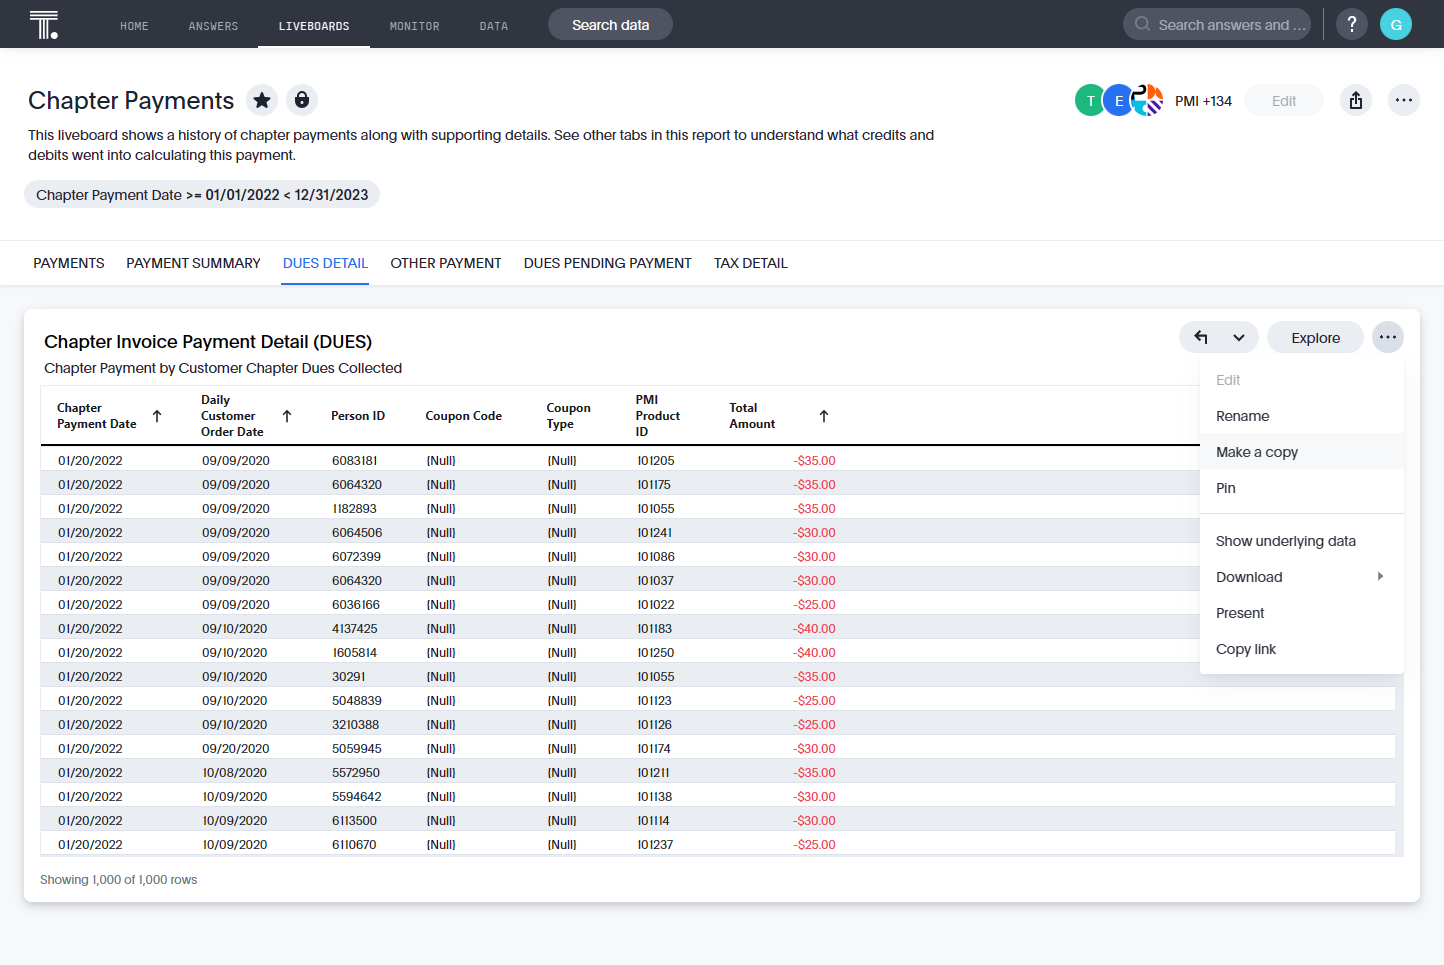This screenshot has height=965, width=1444.
Task: Open the Chapter Payment Date filter chip
Action: [202, 195]
